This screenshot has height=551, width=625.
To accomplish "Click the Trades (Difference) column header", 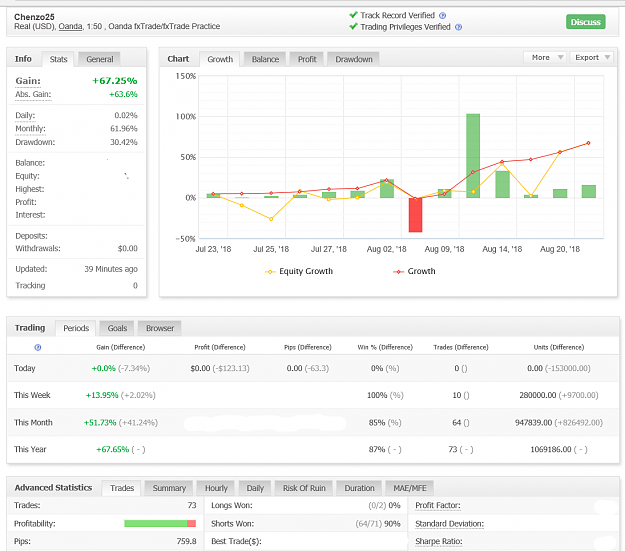I will [461, 347].
